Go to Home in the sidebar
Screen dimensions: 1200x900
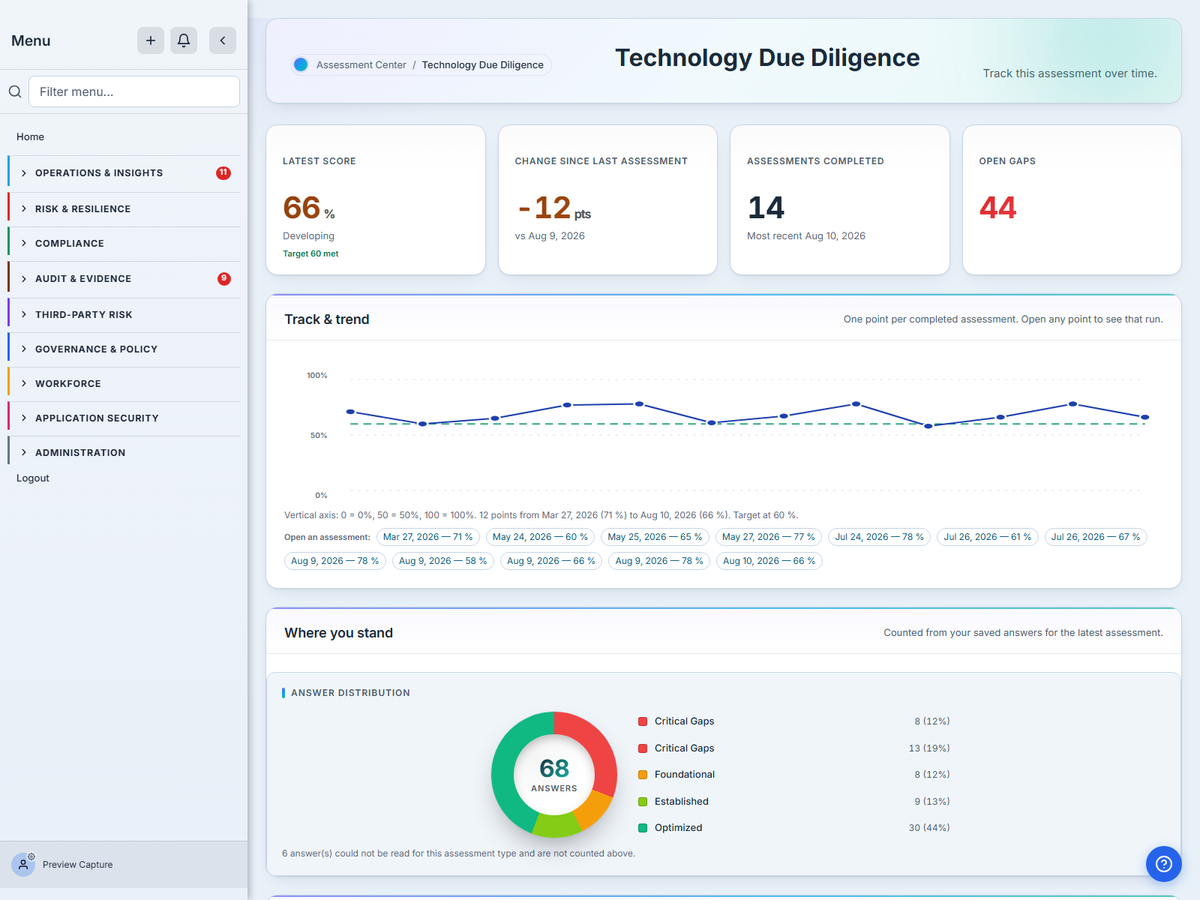pyautogui.click(x=30, y=137)
